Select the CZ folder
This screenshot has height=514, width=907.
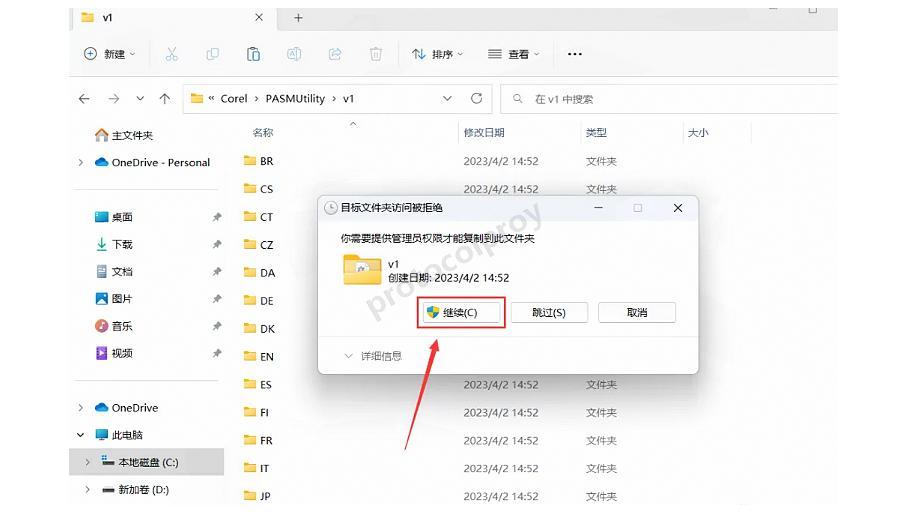[x=259, y=245]
